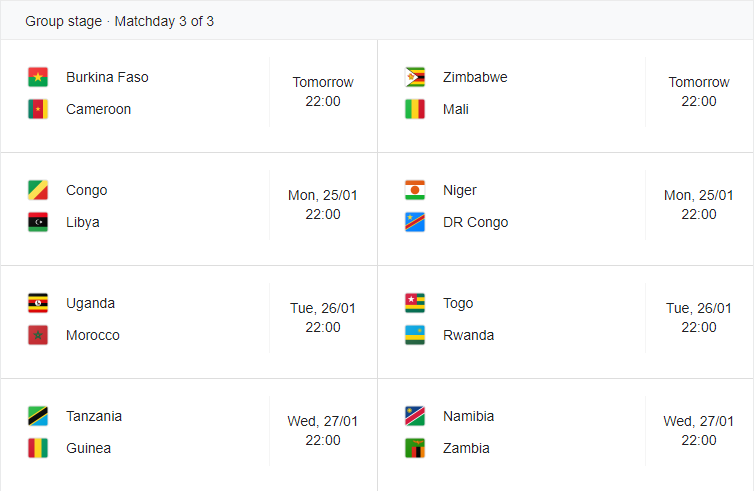Click the Cameroon flag icon
Image resolution: width=754 pixels, height=491 pixels.
[38, 109]
